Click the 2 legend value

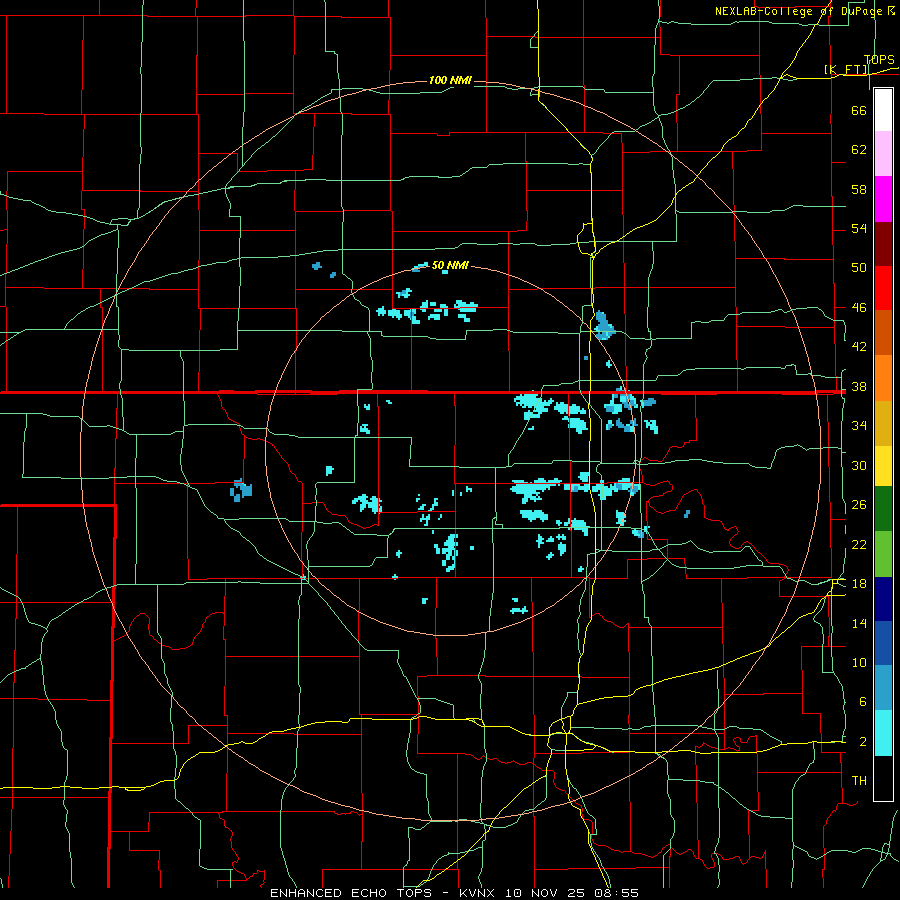(862, 742)
